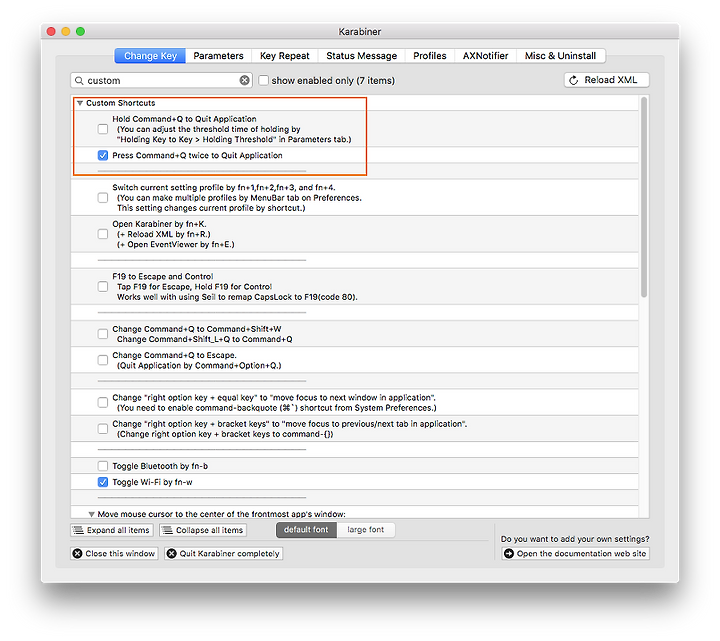This screenshot has height=641, width=720.
Task: Check Toggle Bluetooth by fn-b
Action: coord(103,466)
